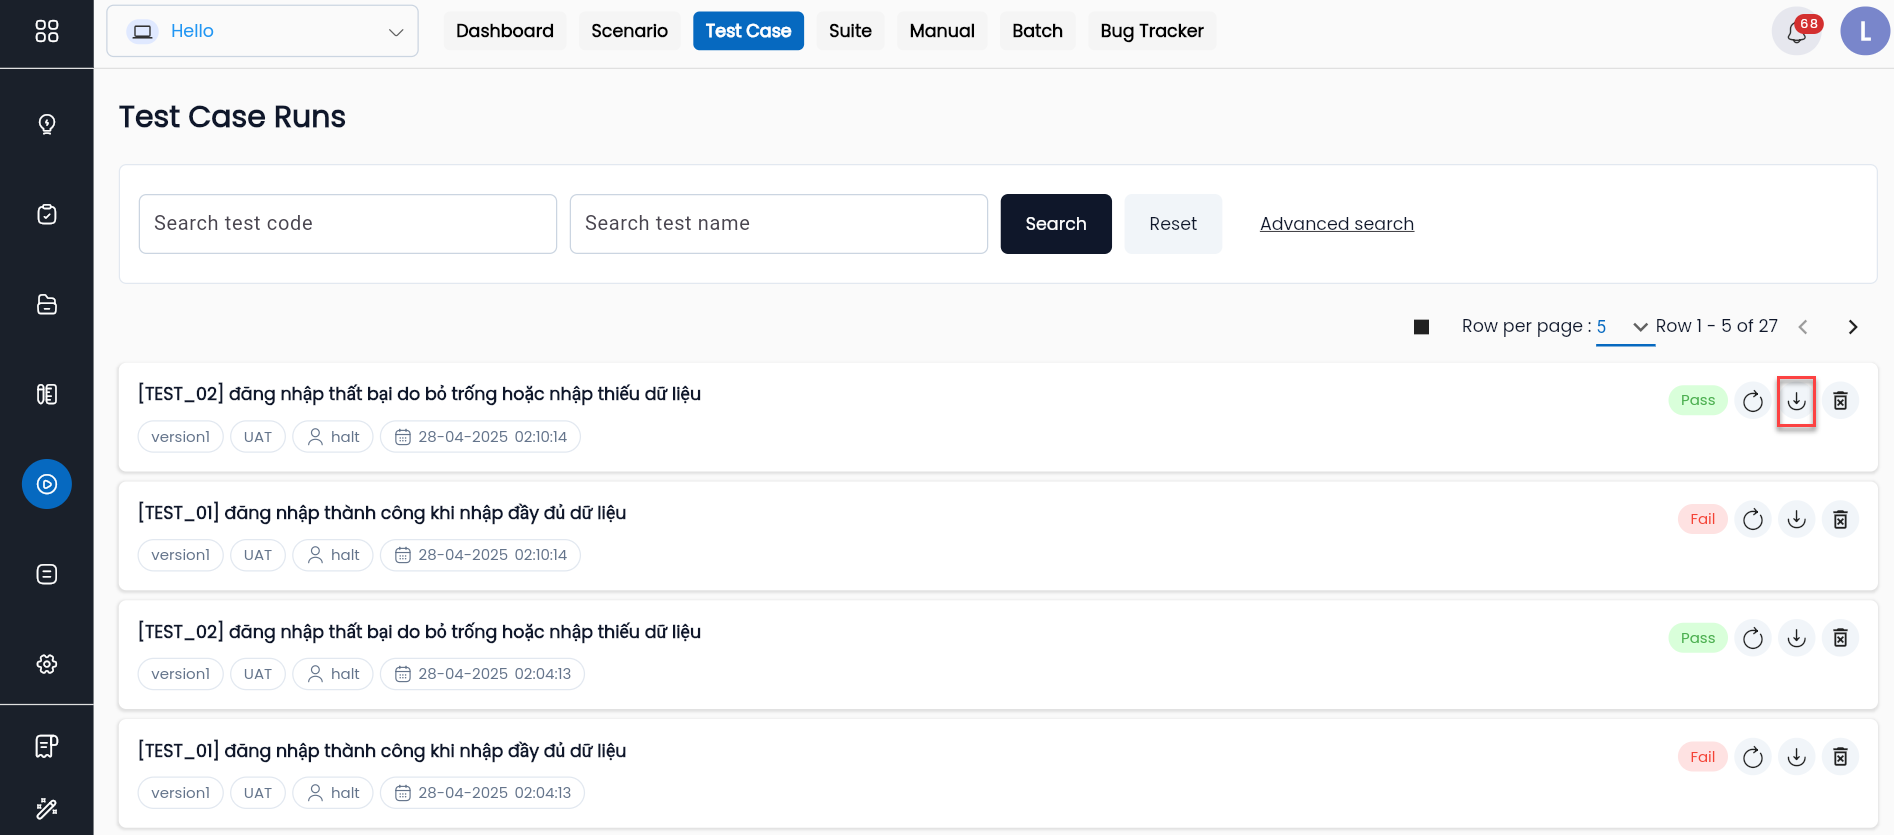Expand the Hello project dropdown

(x=262, y=31)
